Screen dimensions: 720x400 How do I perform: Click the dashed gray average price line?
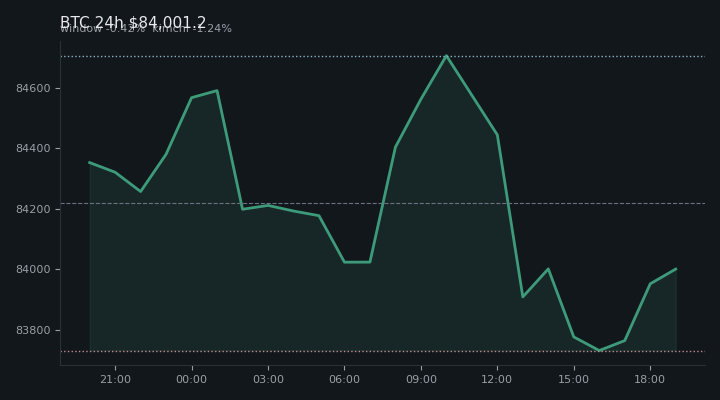coord(382,203)
